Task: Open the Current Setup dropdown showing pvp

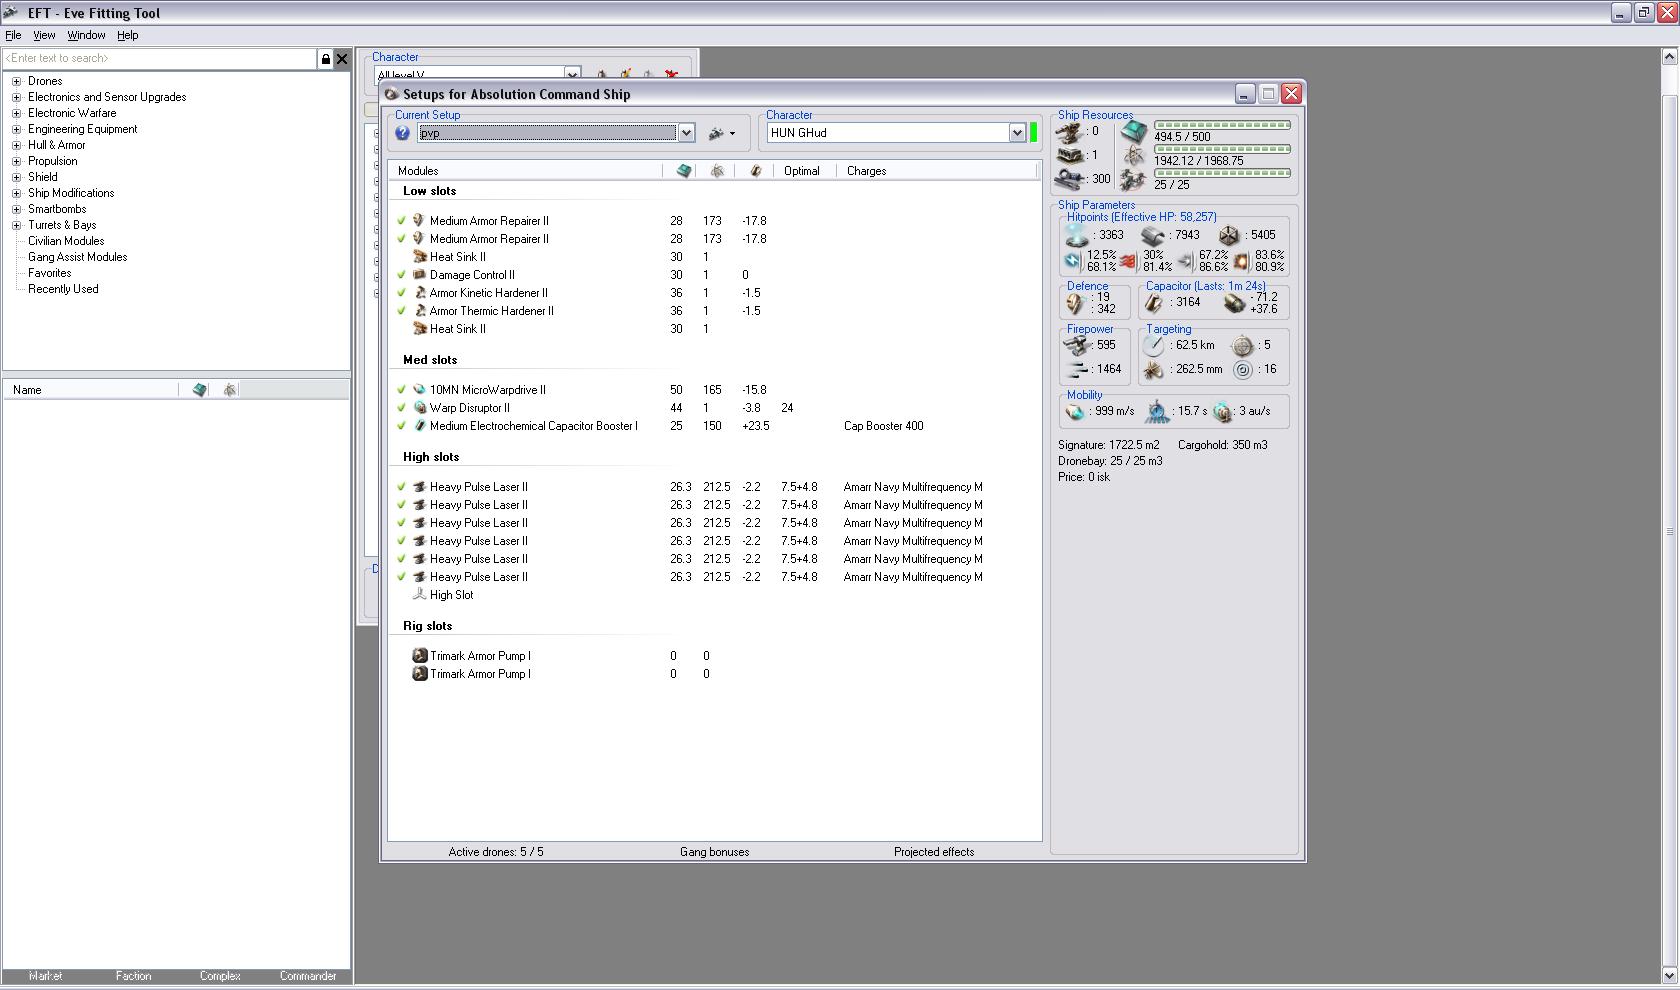Action: pos(686,133)
